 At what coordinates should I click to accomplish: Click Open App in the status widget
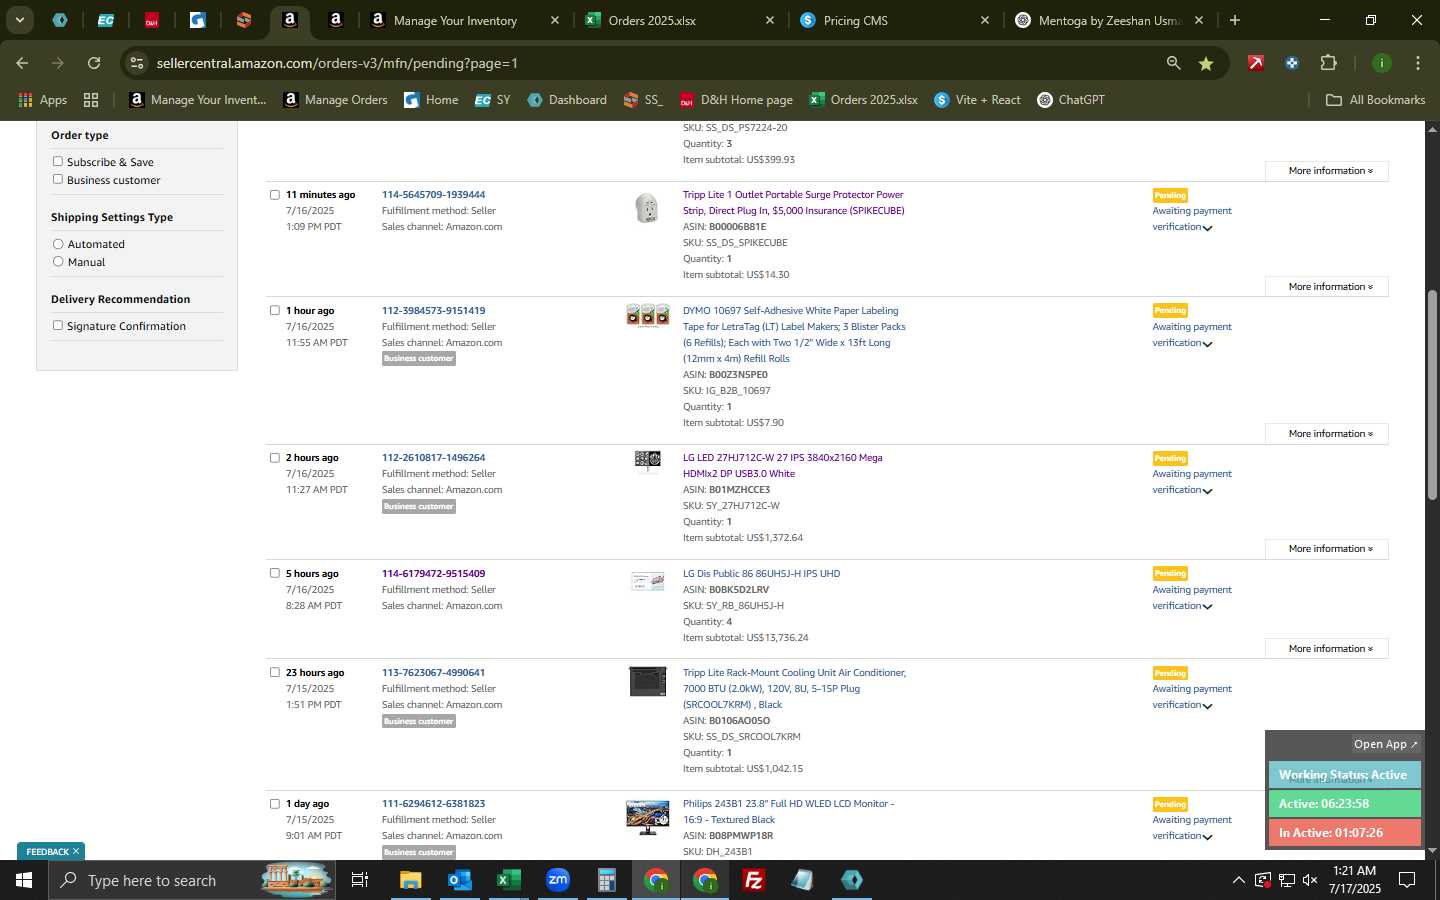point(1385,744)
